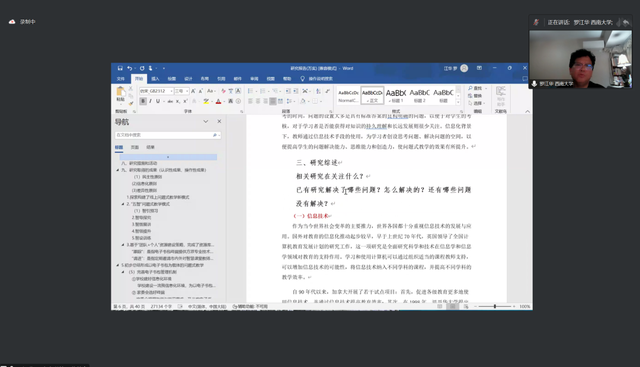640x367 pixels.
Task: Click the Clear Formatting eraser icon
Action: (223, 91)
